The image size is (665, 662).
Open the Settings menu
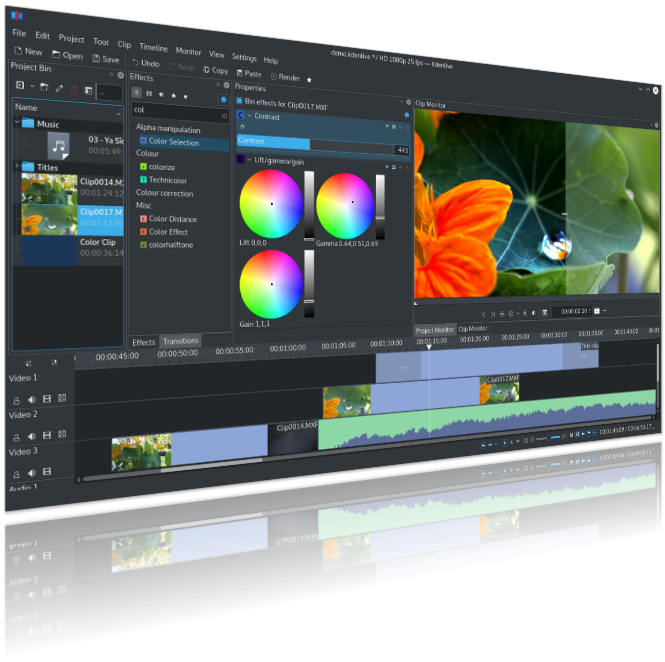pyautogui.click(x=244, y=57)
